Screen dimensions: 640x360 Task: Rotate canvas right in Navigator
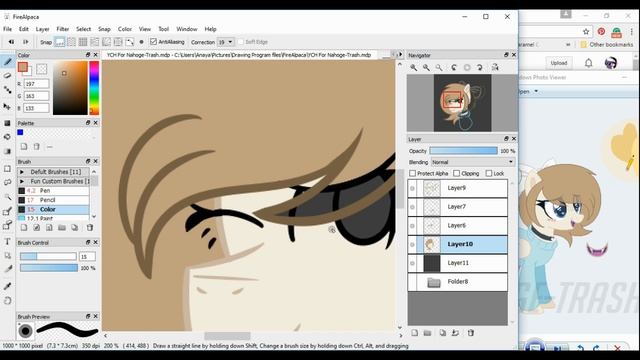480,67
